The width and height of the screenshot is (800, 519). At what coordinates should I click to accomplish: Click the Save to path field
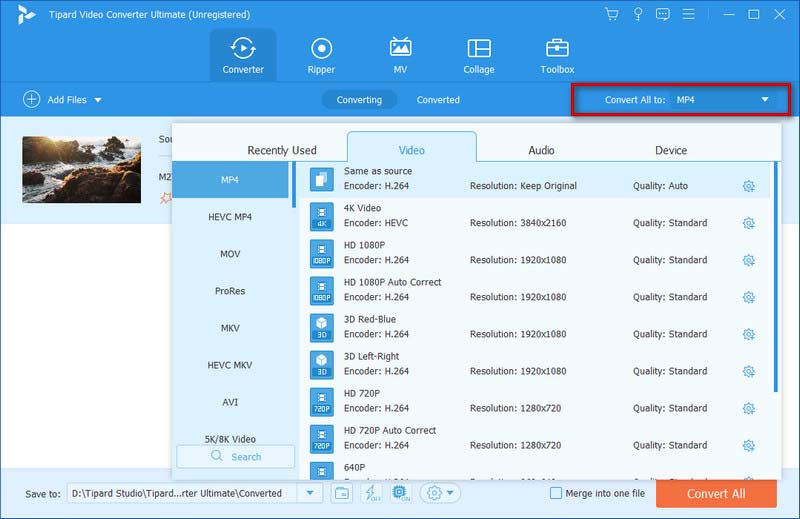(184, 493)
